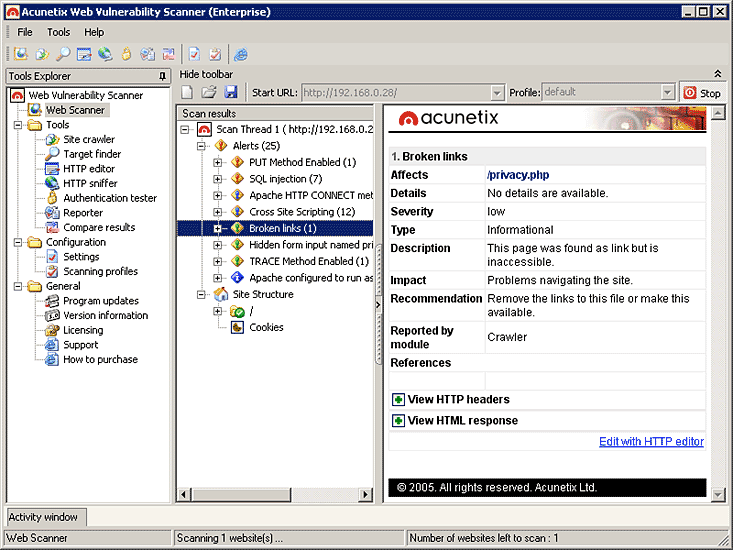Image resolution: width=733 pixels, height=550 pixels.
Task: Click Edit with HTTP editor link
Action: pyautogui.click(x=651, y=442)
